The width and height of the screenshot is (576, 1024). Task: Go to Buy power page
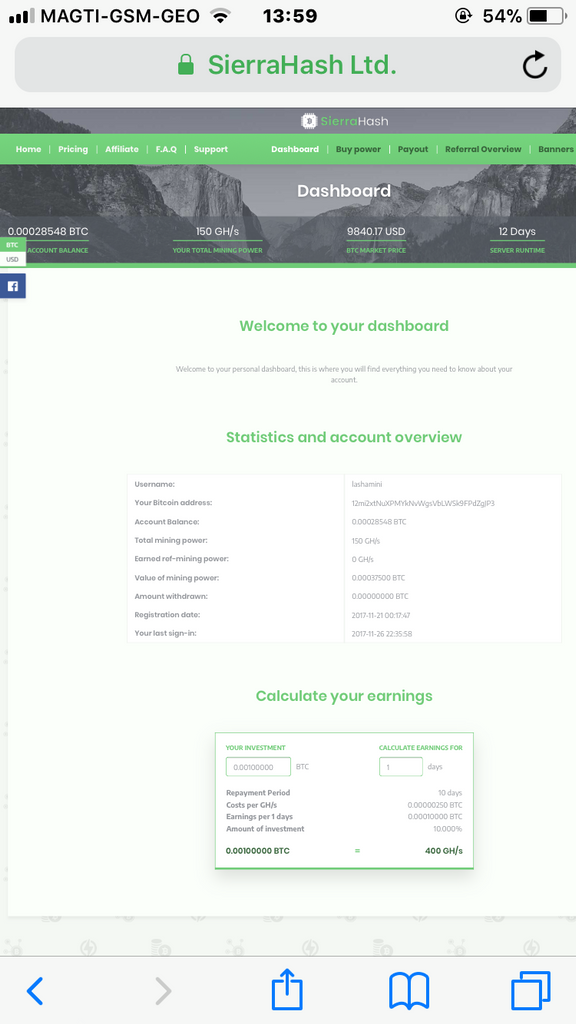click(x=359, y=149)
